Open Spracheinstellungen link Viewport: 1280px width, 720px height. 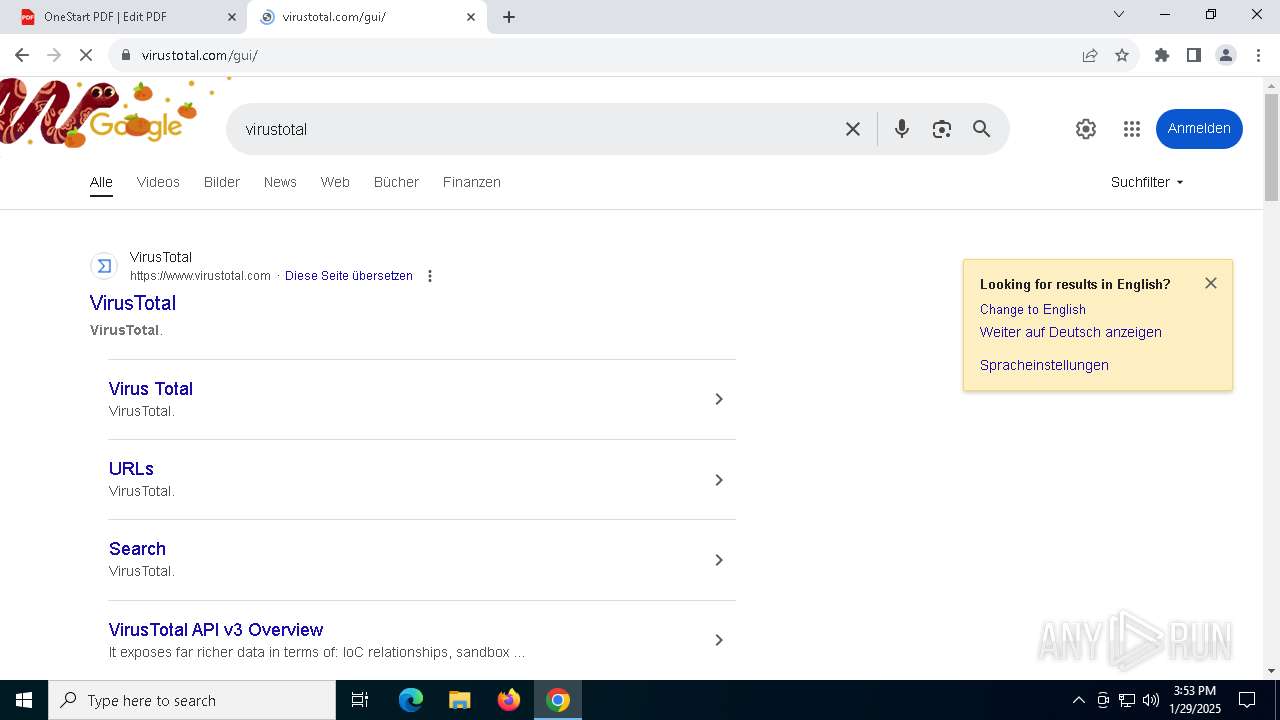1044,365
